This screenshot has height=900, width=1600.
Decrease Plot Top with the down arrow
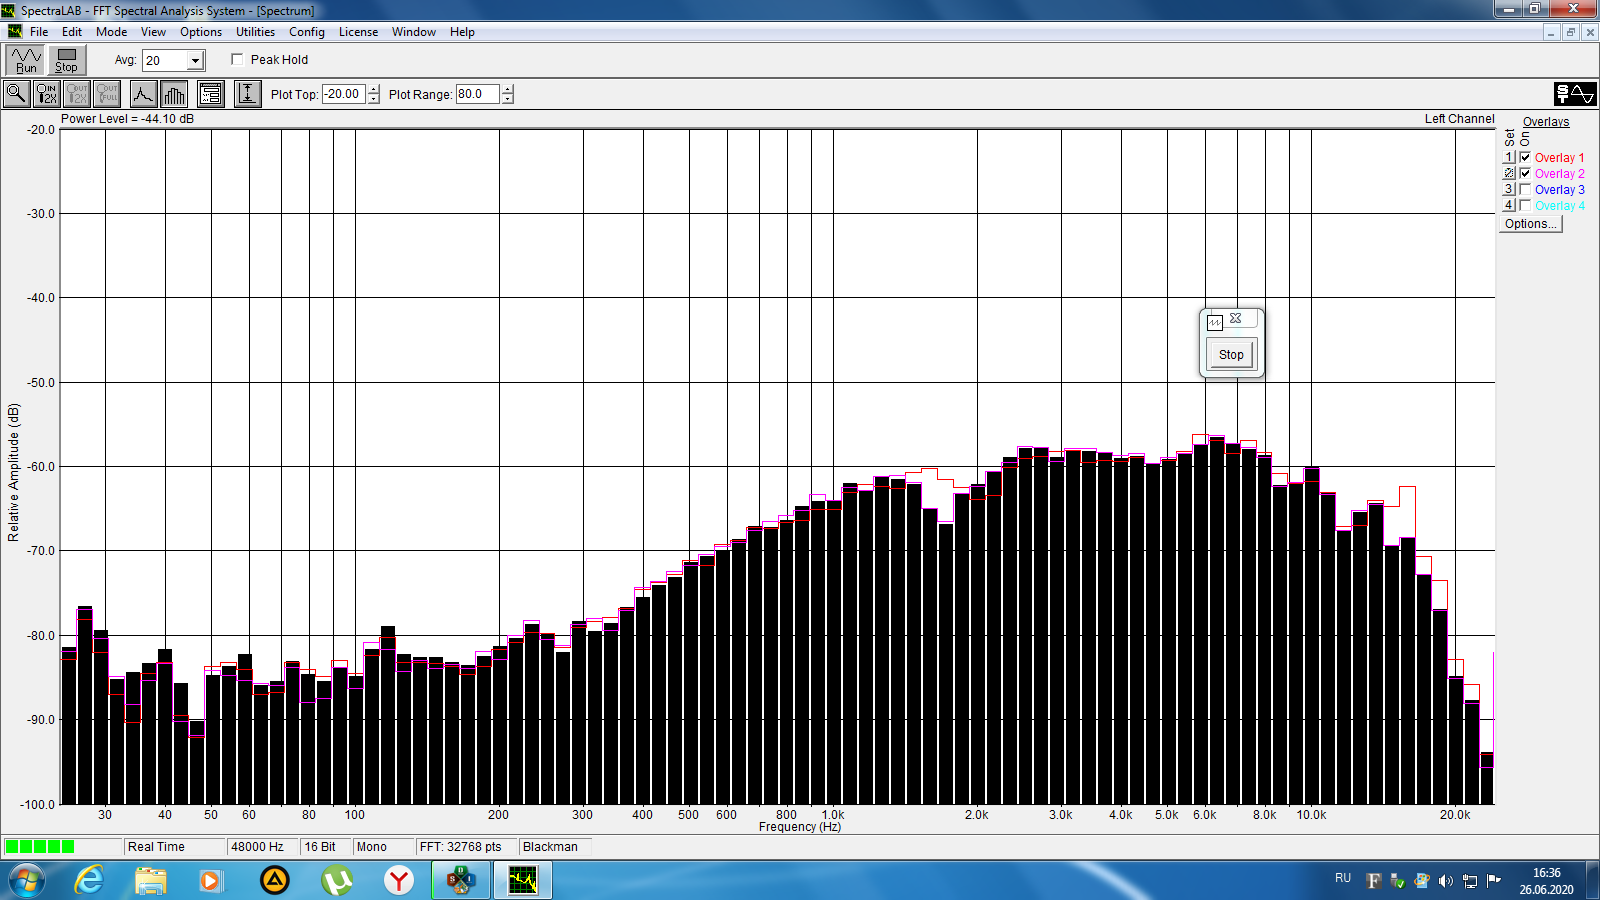374,99
